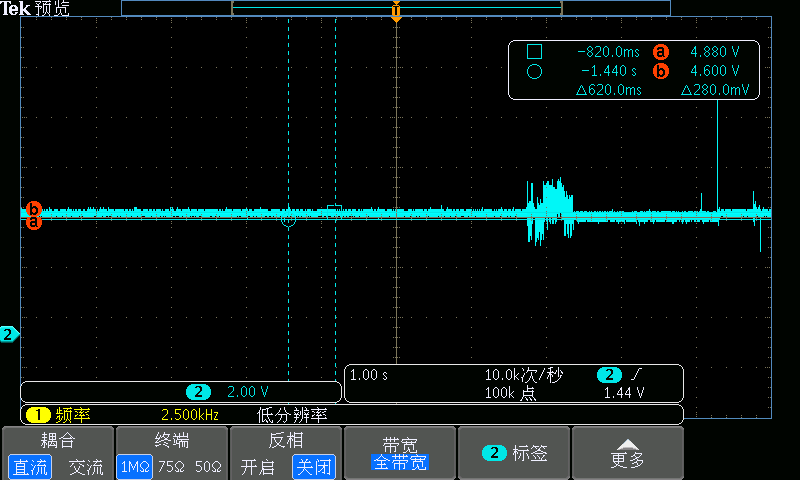Expand the 更多 (More) menu
The image size is (800, 480).
click(x=627, y=453)
